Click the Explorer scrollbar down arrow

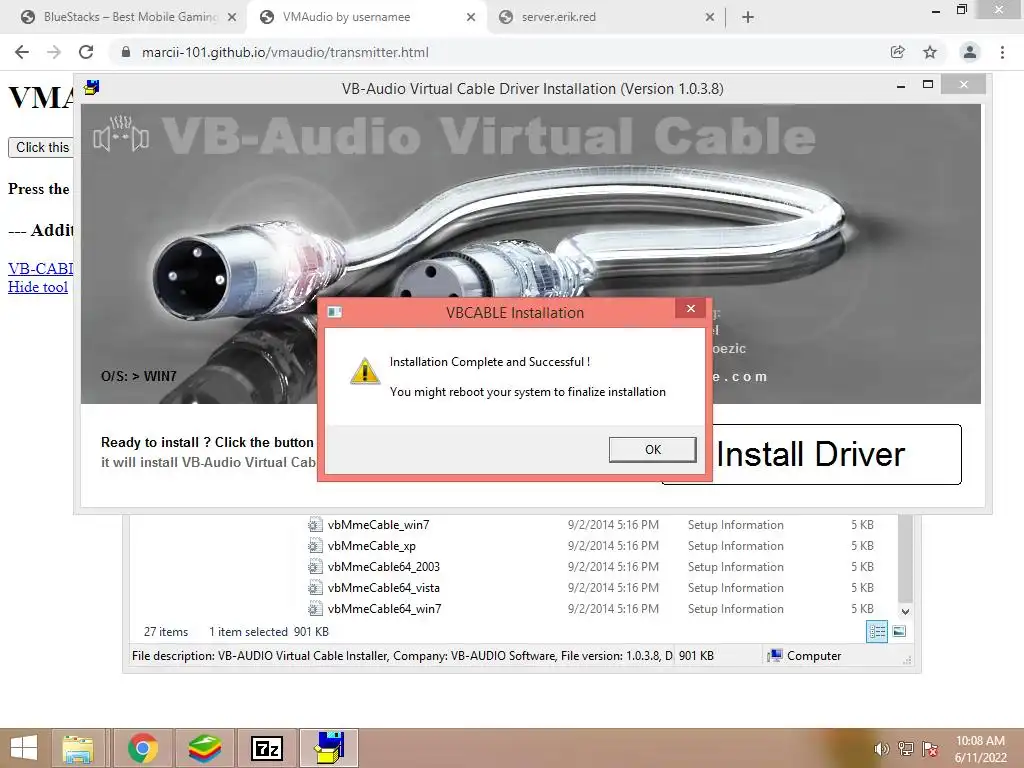(905, 612)
